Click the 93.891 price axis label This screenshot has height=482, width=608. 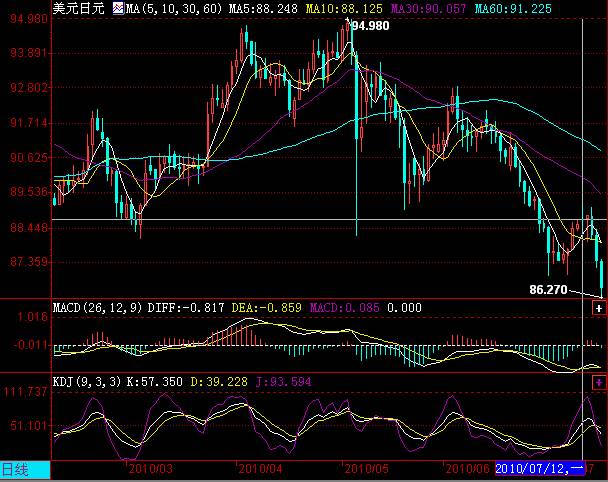(x=29, y=53)
